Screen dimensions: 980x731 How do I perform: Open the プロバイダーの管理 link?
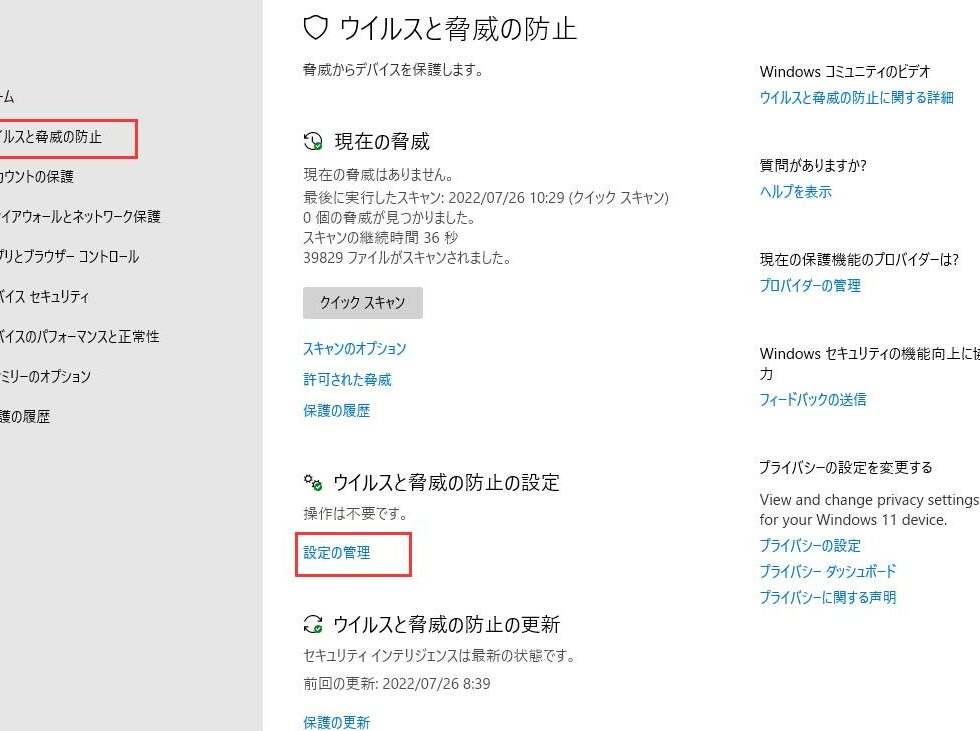point(809,286)
